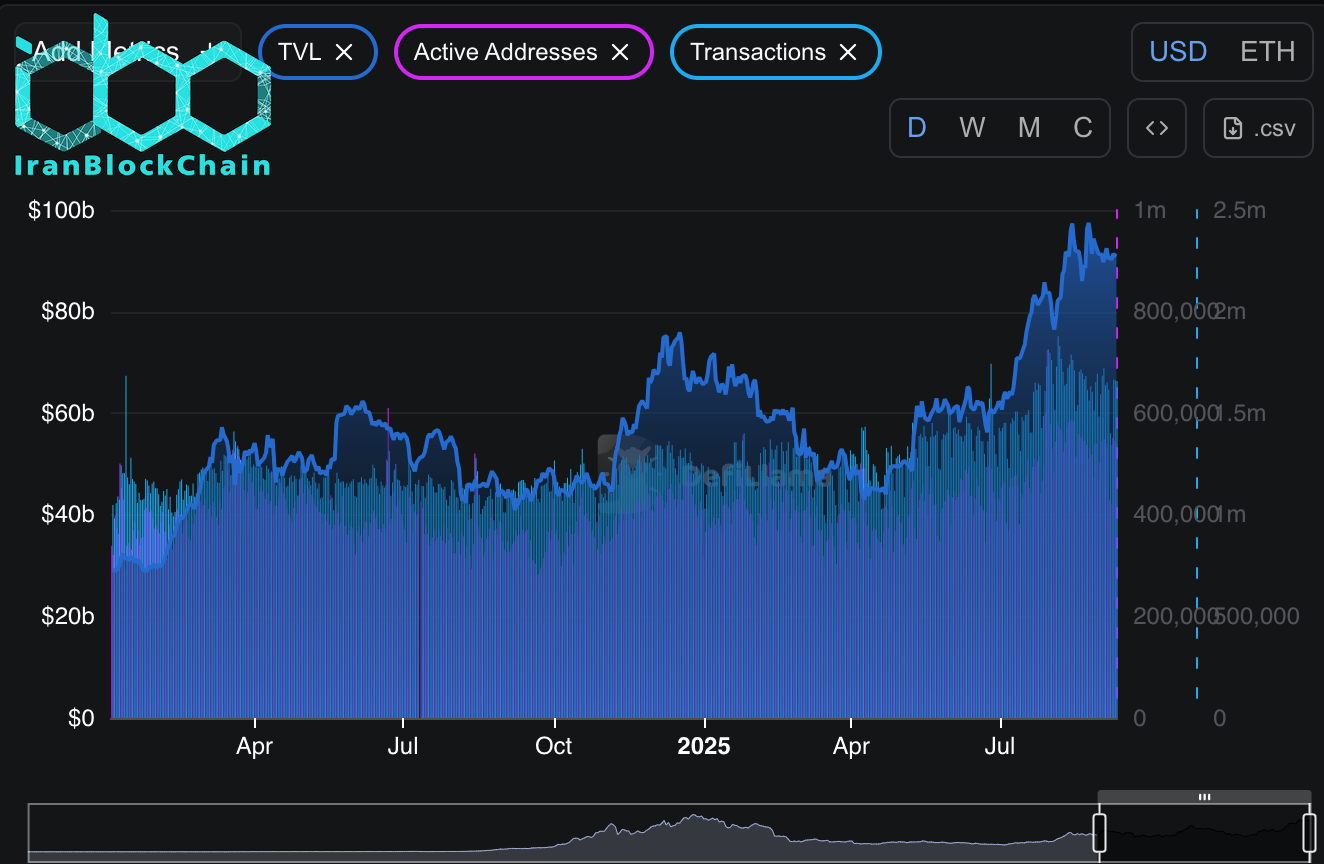The image size is (1324, 864).
Task: Close the Transactions pill with its X icon
Action: 847,52
